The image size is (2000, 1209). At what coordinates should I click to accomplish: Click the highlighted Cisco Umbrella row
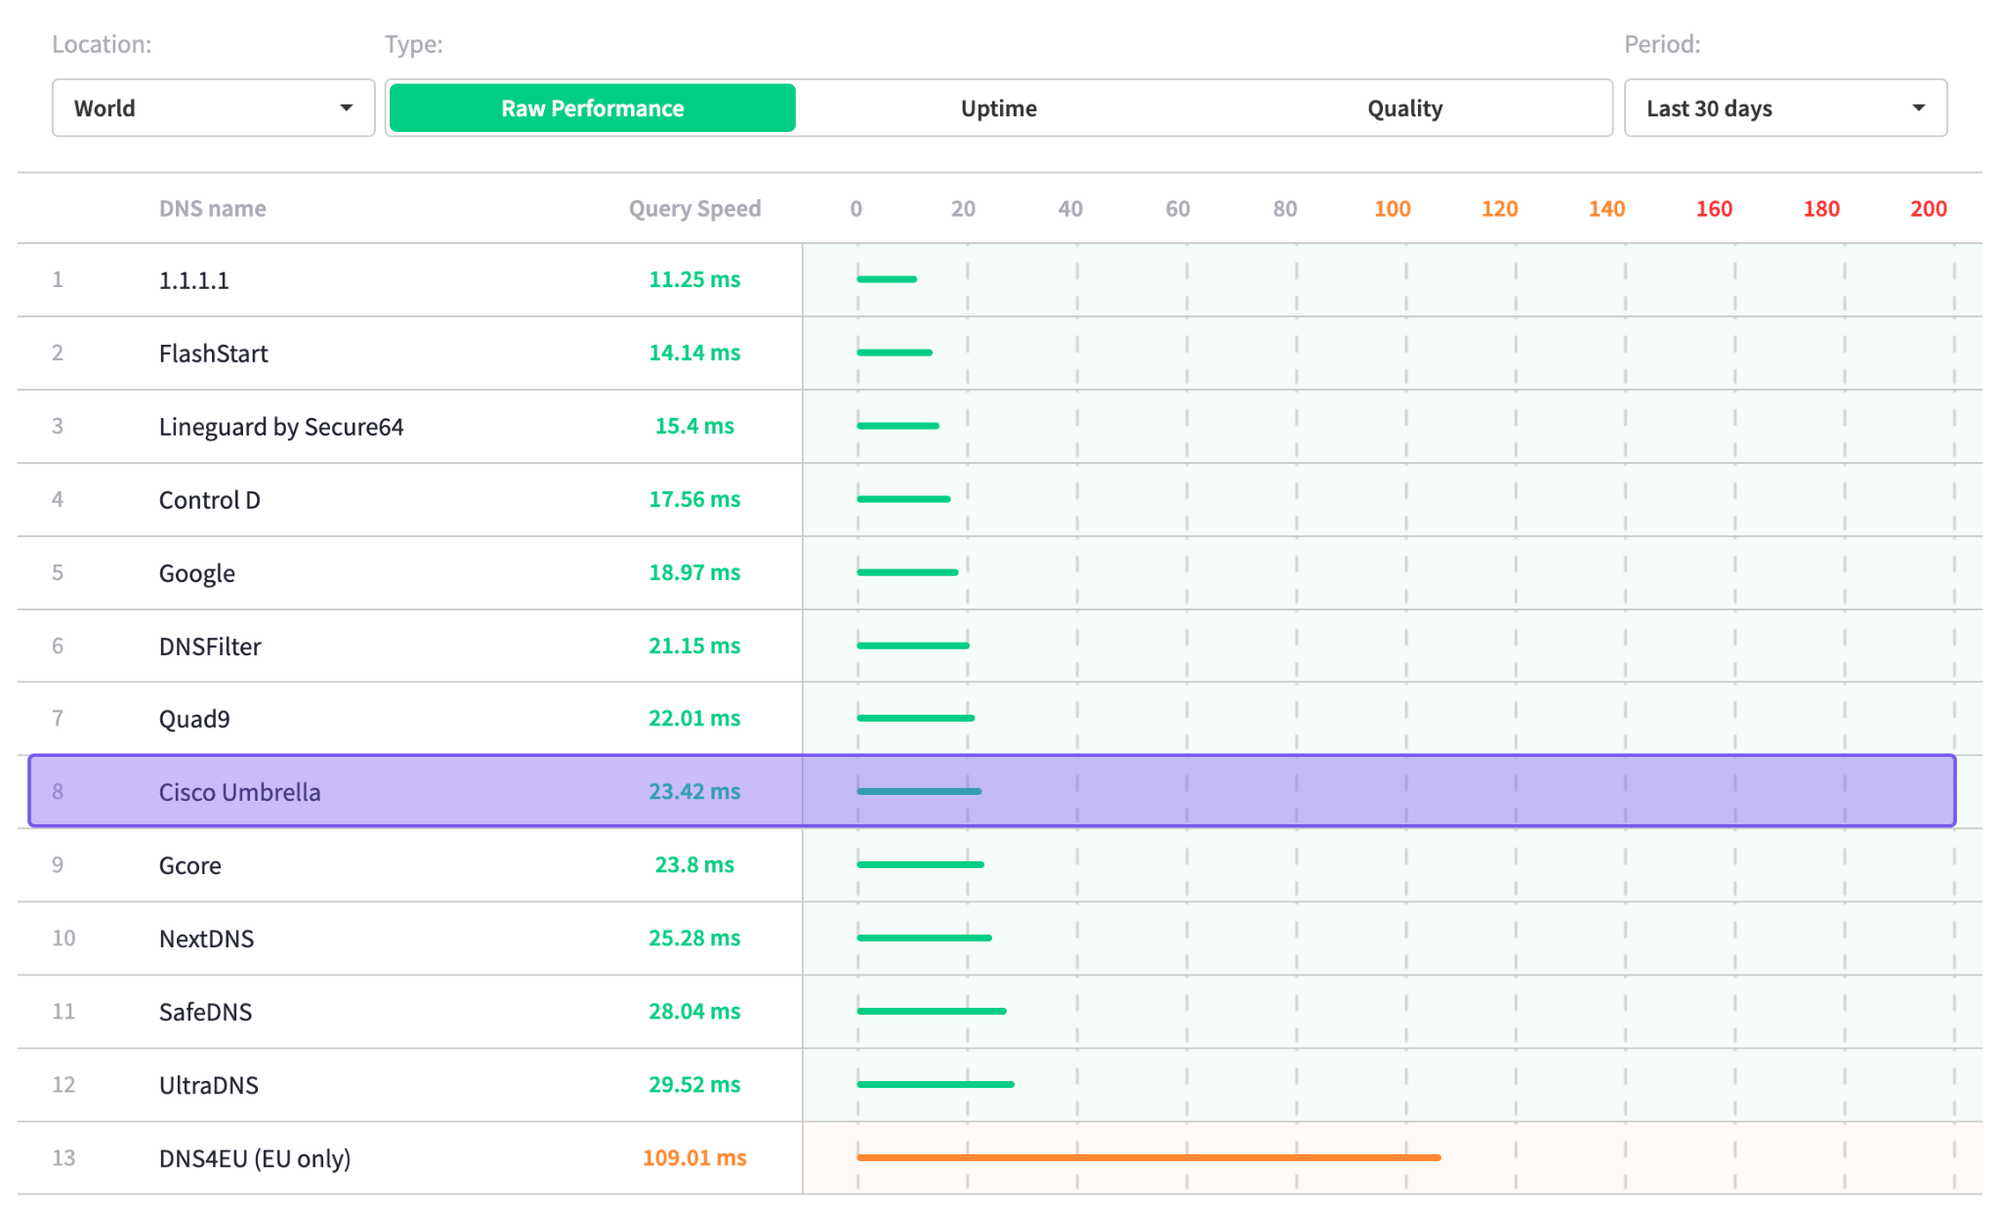240,792
